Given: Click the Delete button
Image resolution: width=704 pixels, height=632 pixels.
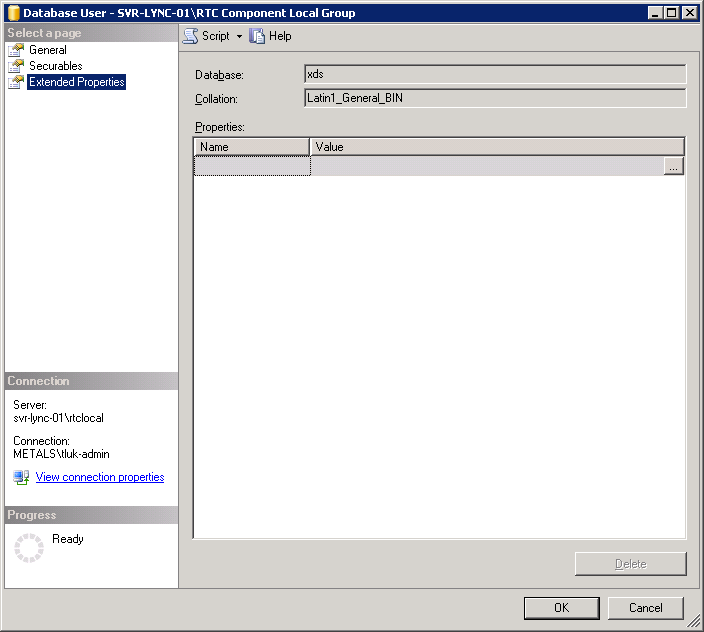Looking at the screenshot, I should (630, 564).
